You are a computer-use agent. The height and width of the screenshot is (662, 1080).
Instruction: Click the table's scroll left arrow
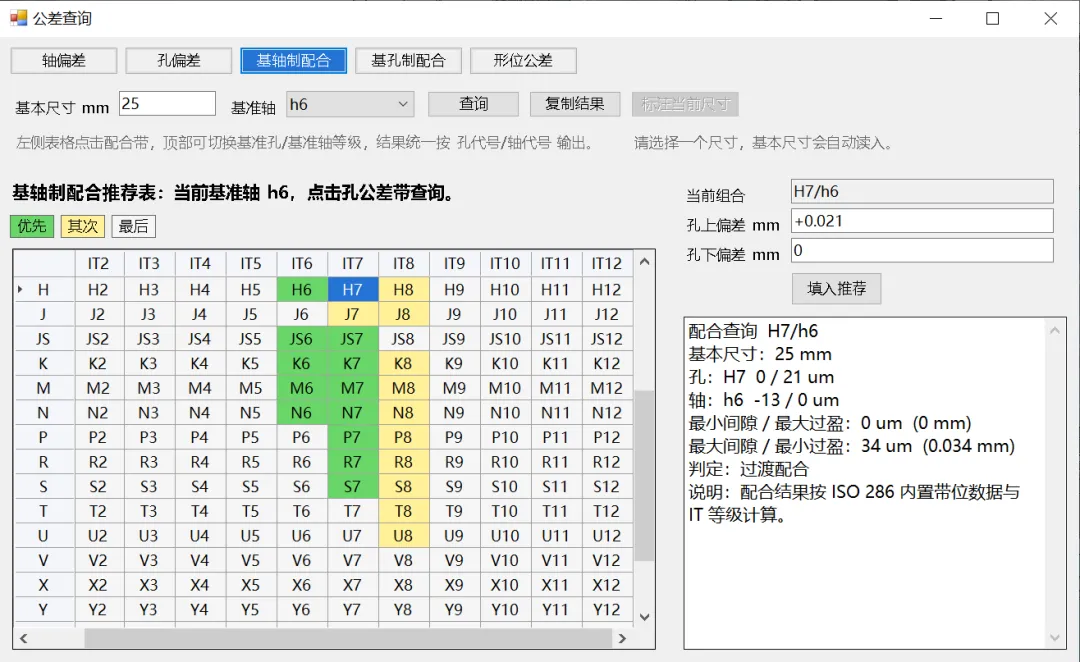pyautogui.click(x=23, y=639)
